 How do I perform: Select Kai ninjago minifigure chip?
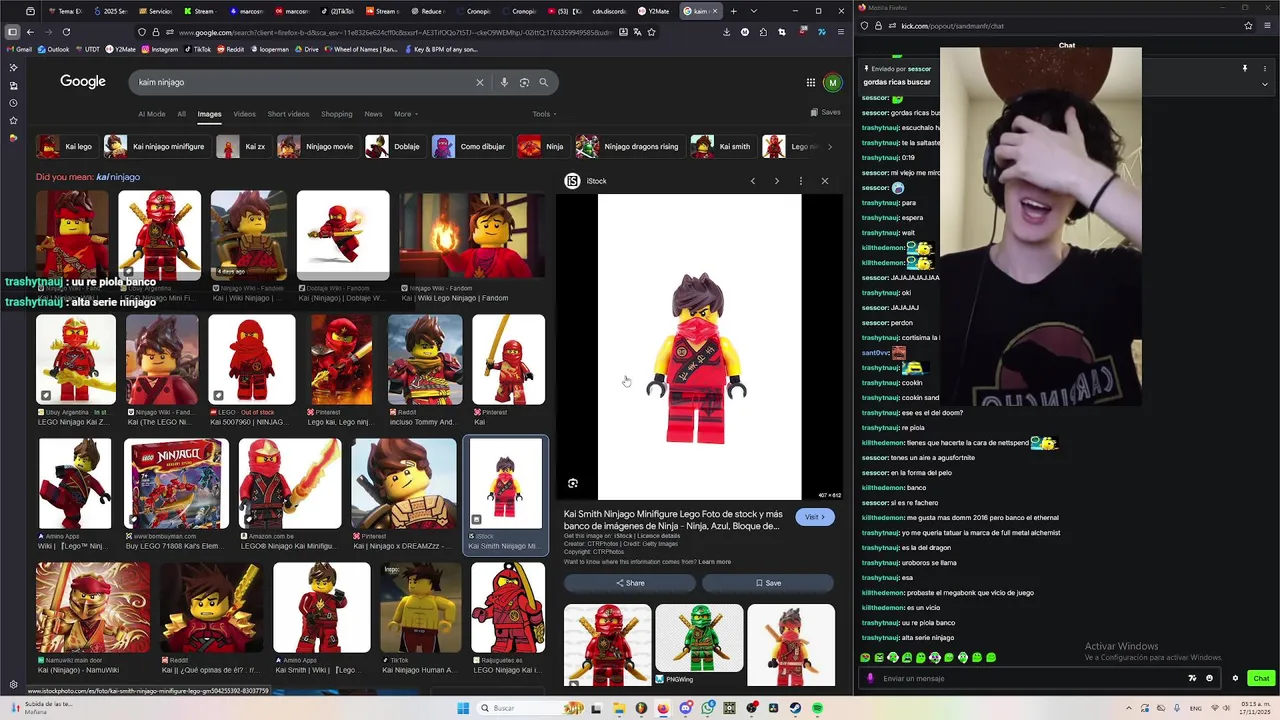click(156, 147)
